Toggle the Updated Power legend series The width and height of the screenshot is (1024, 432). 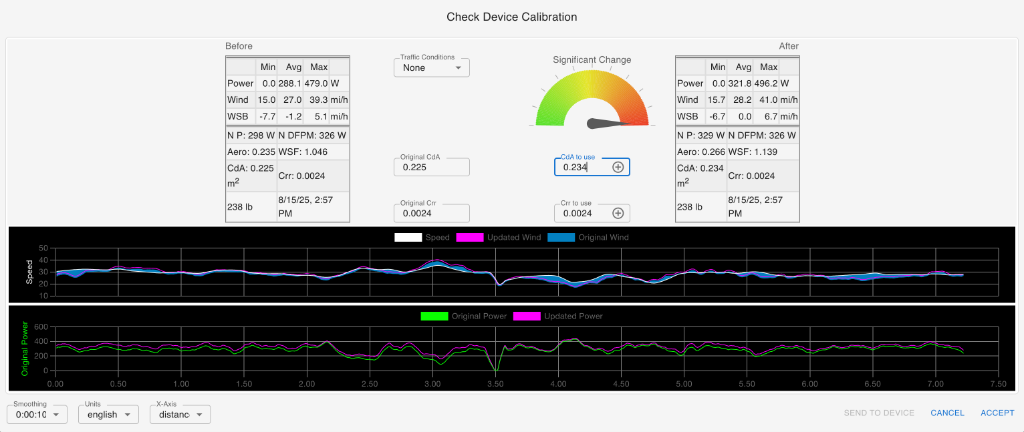(x=527, y=316)
